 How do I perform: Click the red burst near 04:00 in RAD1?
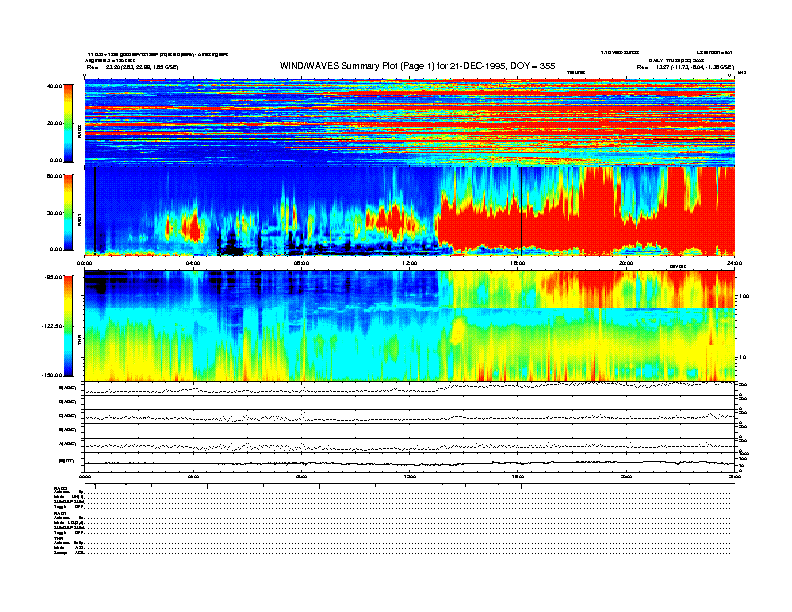point(191,228)
